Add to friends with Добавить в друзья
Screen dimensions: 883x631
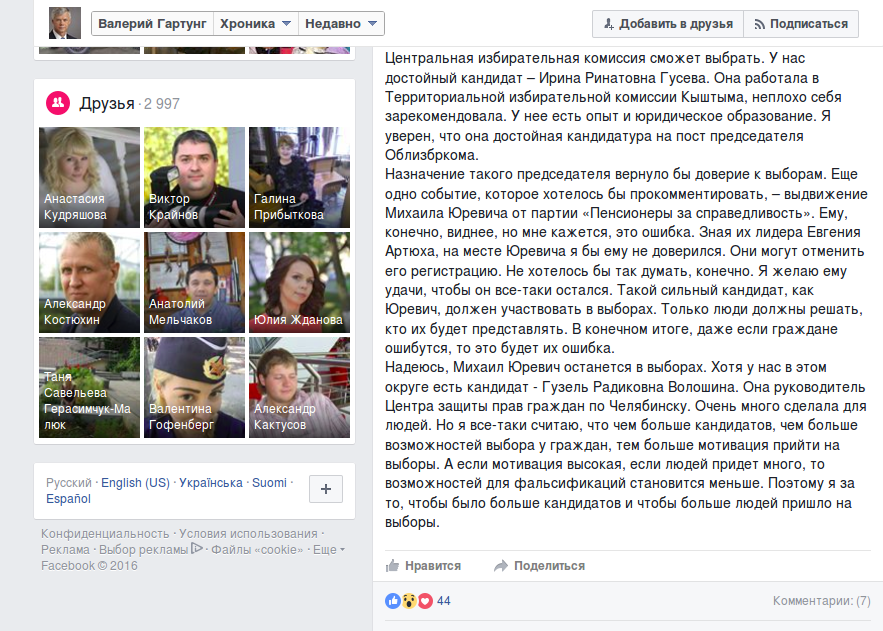tap(668, 24)
